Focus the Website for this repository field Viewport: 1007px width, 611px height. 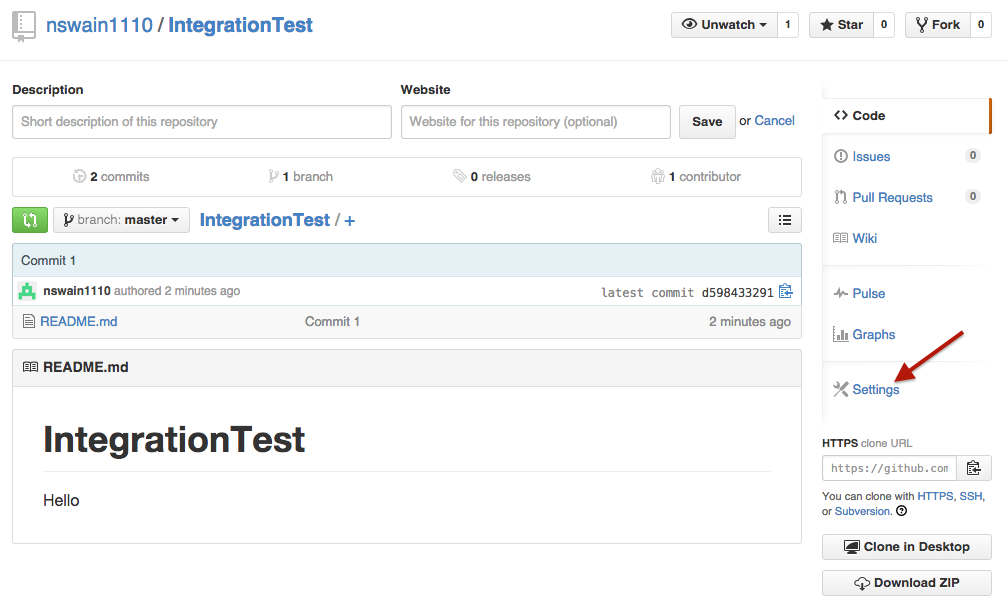536,122
